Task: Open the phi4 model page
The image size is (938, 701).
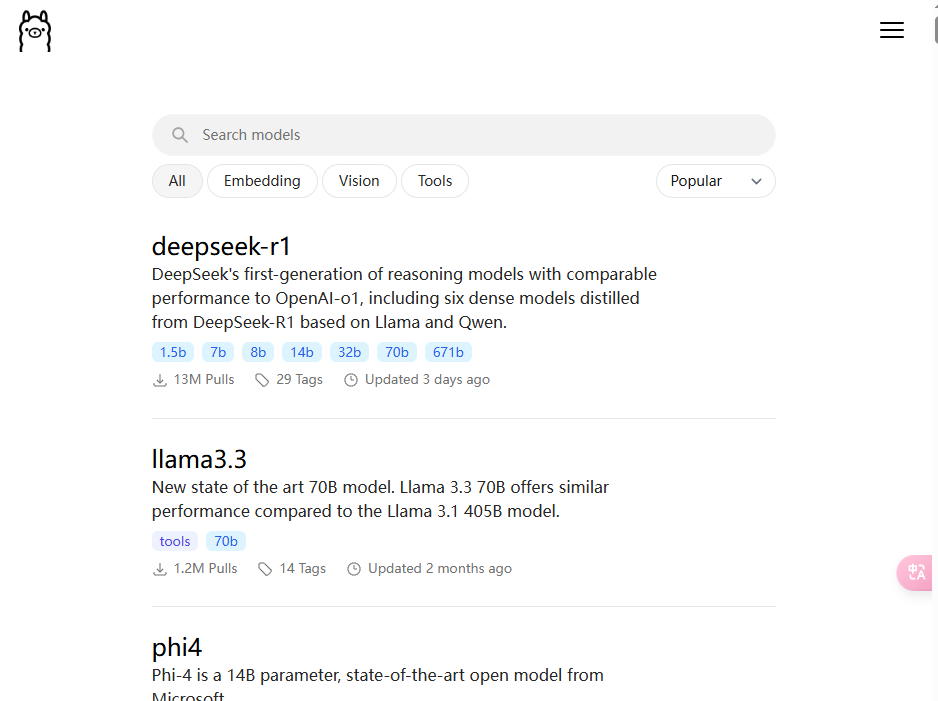Action: click(177, 648)
